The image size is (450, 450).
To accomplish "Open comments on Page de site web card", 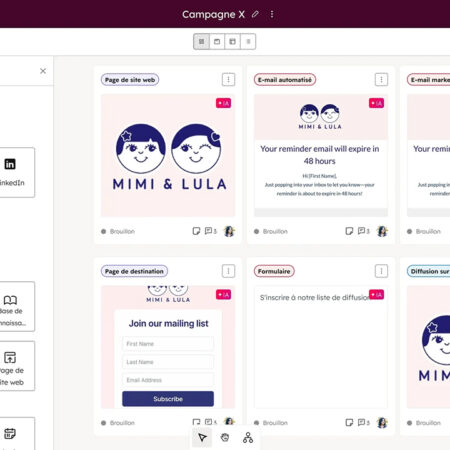I will click(x=210, y=231).
